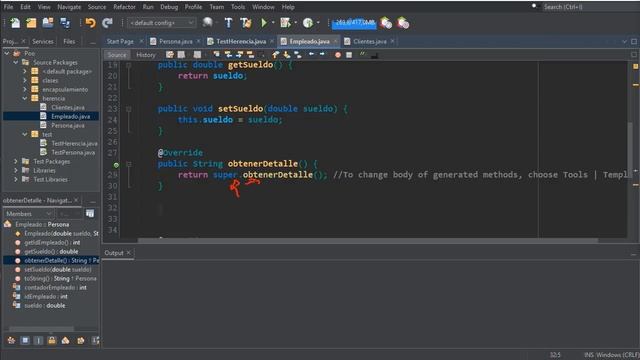Click the editor back arrow icon

point(311,54)
